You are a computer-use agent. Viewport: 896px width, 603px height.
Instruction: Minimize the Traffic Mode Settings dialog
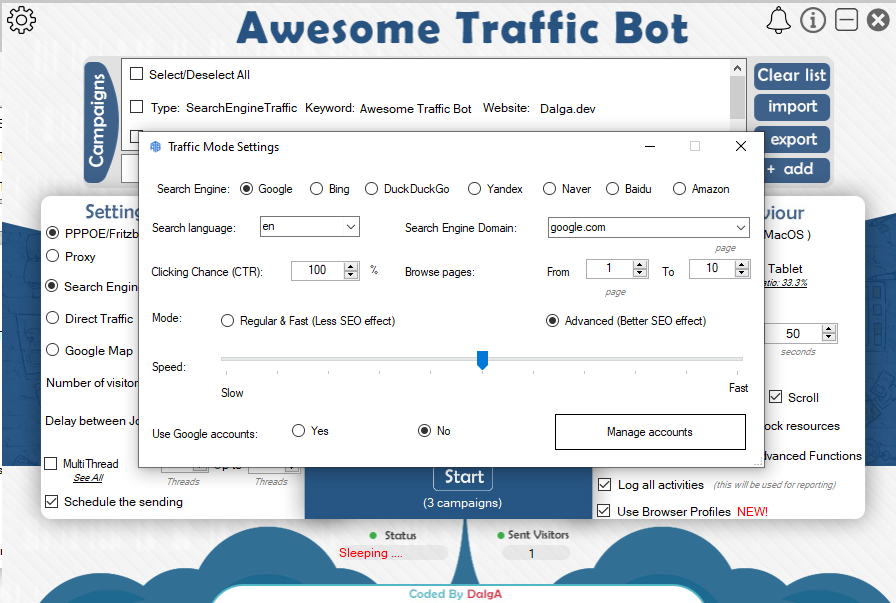(650, 146)
